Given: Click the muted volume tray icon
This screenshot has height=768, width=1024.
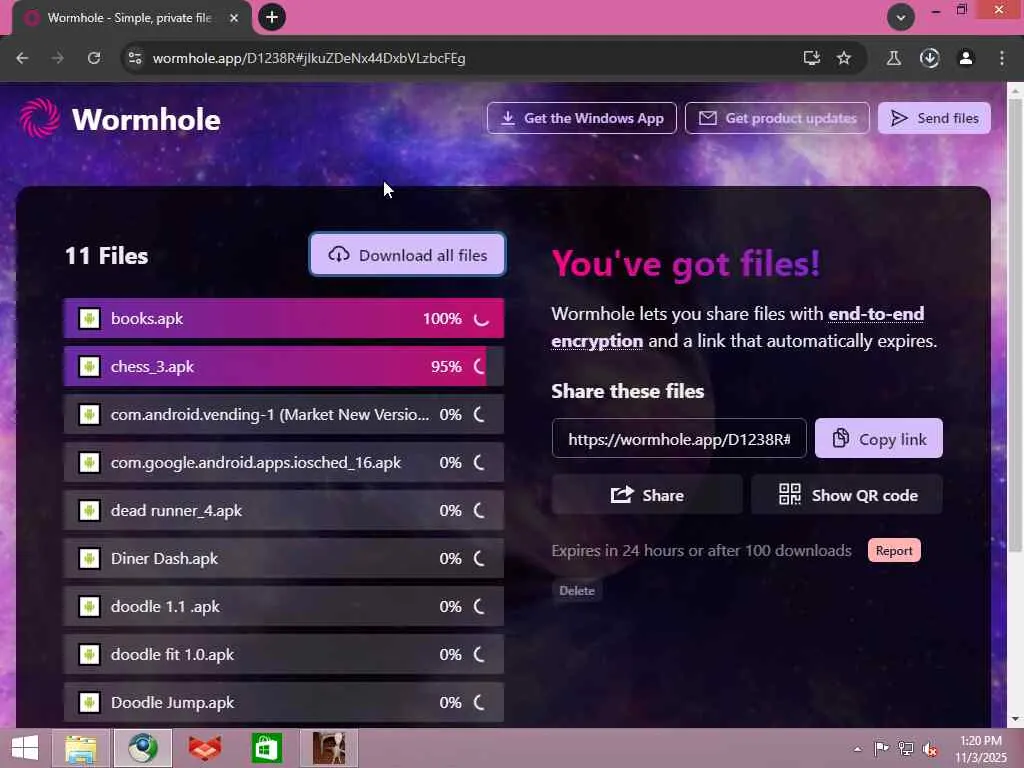Looking at the screenshot, I should 929,749.
